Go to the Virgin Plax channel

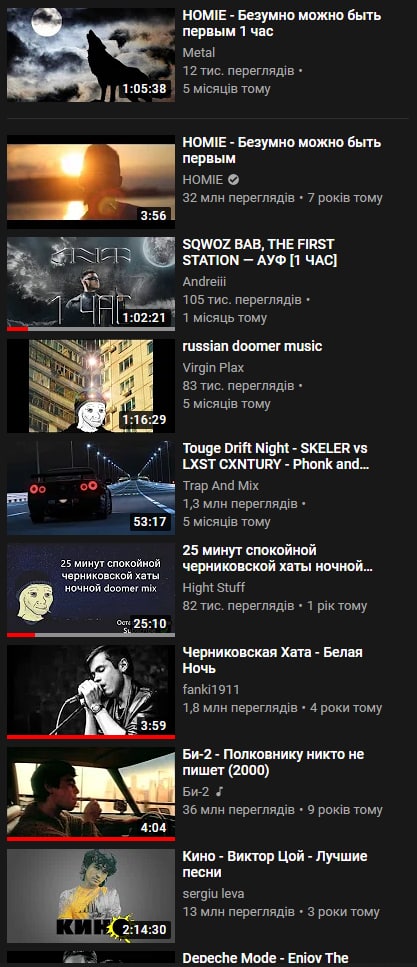(x=213, y=368)
